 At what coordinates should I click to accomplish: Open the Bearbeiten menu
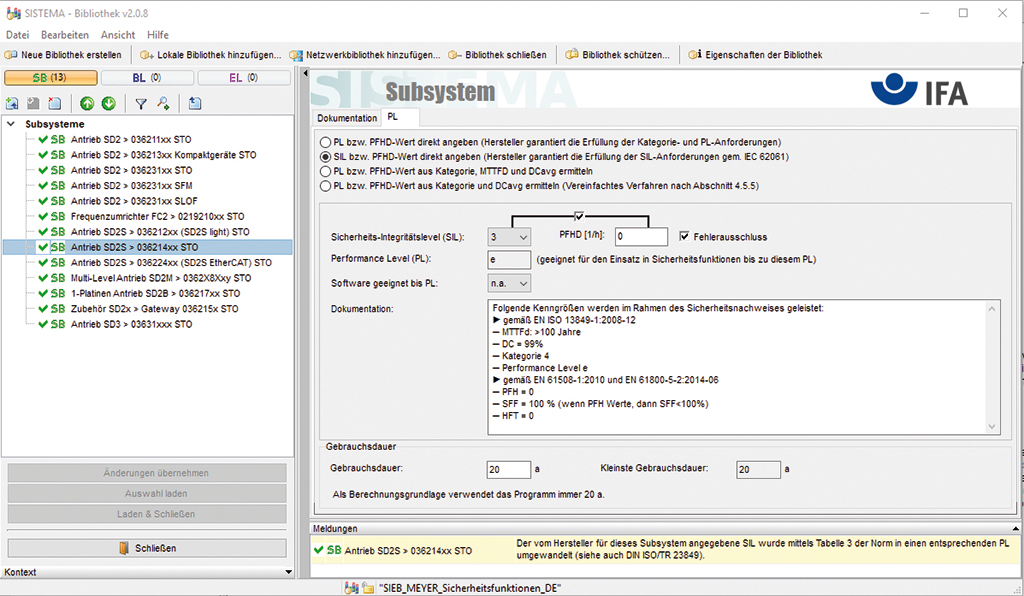65,35
